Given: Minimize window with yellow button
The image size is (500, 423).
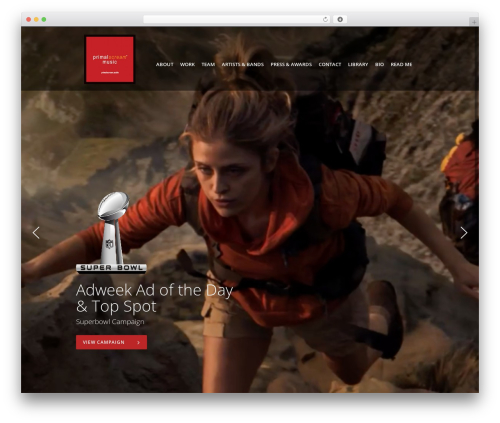Looking at the screenshot, I should [x=36, y=19].
